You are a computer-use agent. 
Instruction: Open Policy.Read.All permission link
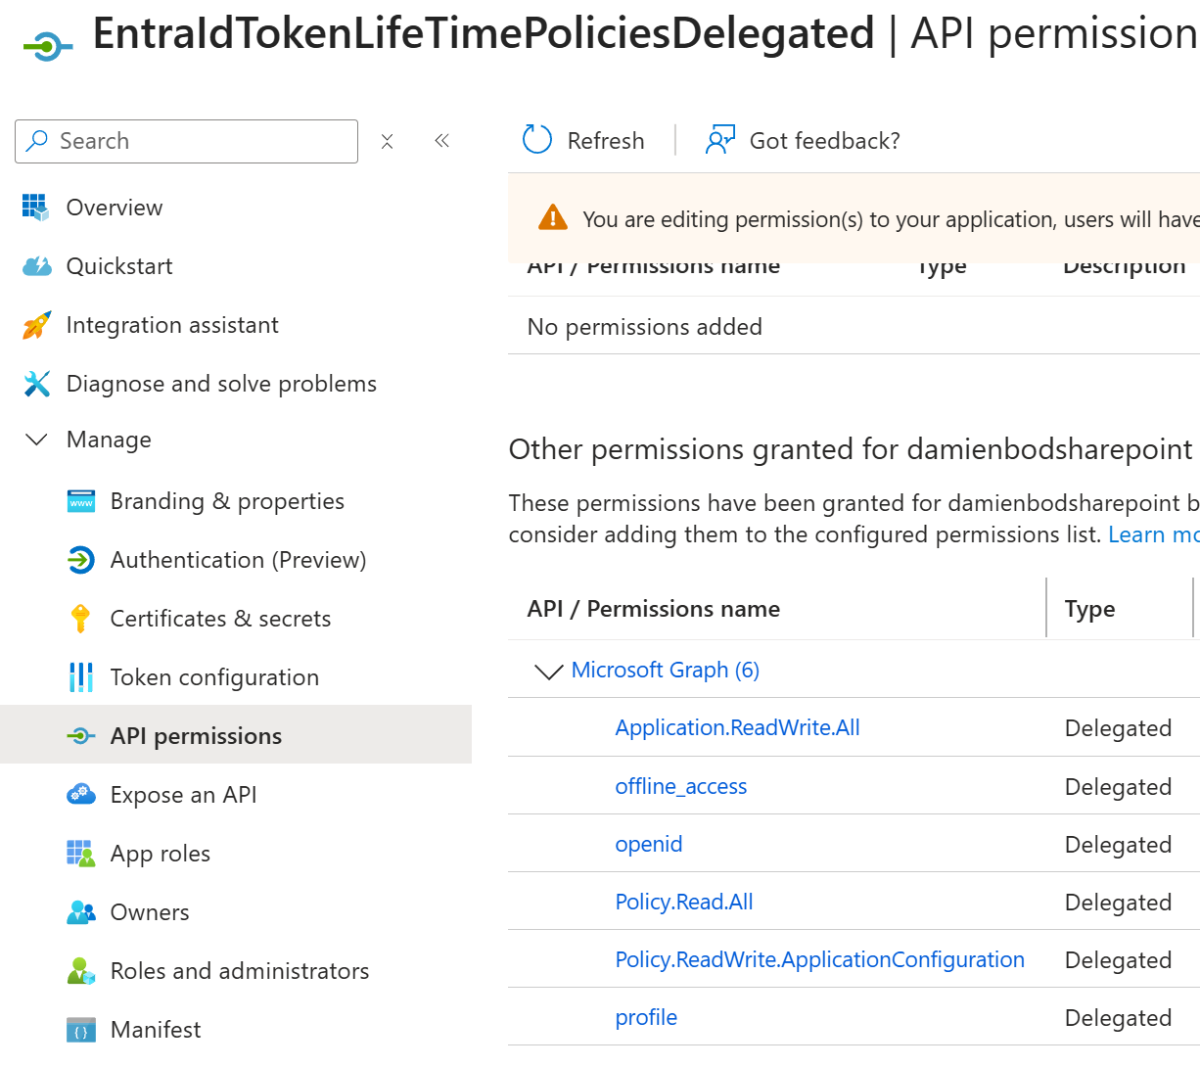684,902
